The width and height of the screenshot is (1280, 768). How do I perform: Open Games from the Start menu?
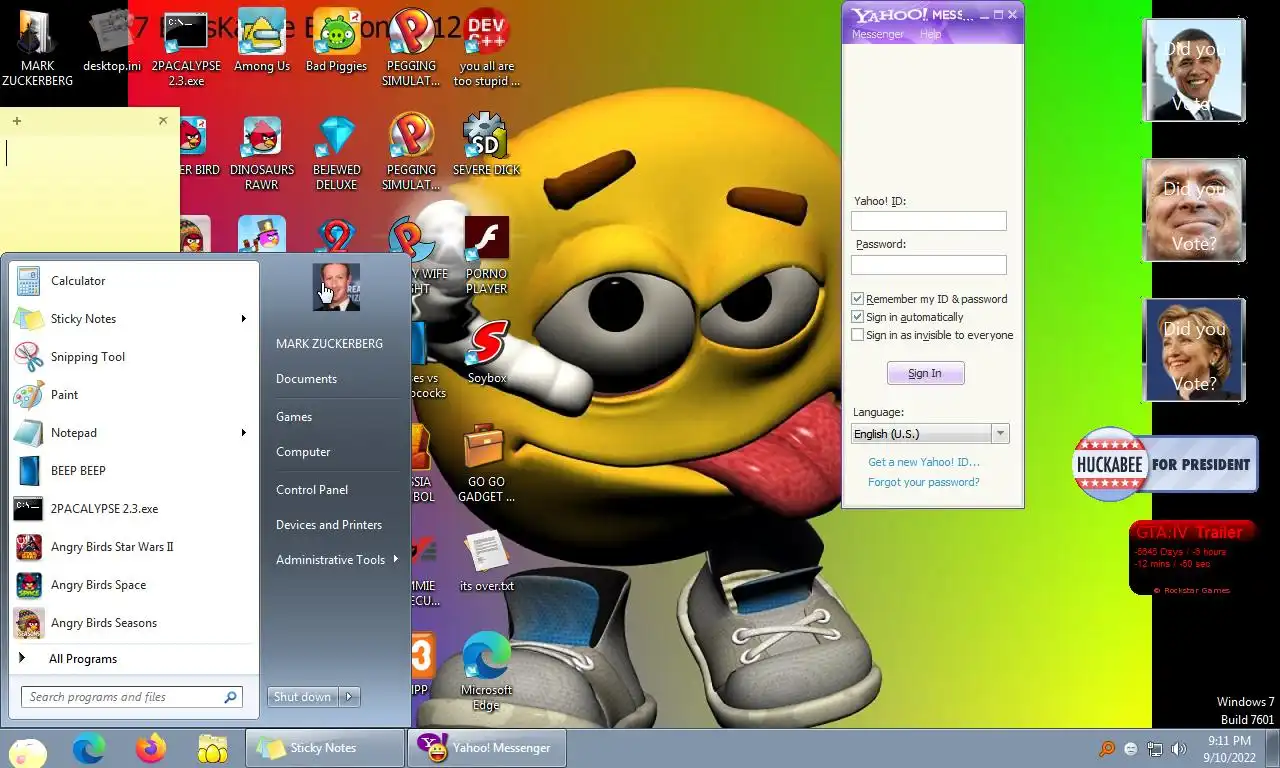pyautogui.click(x=294, y=417)
